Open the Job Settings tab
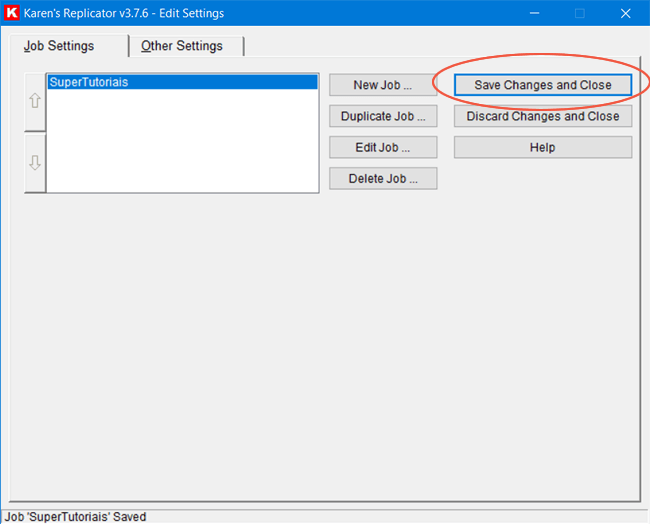Screen dimensions: 650x524 pos(59,46)
